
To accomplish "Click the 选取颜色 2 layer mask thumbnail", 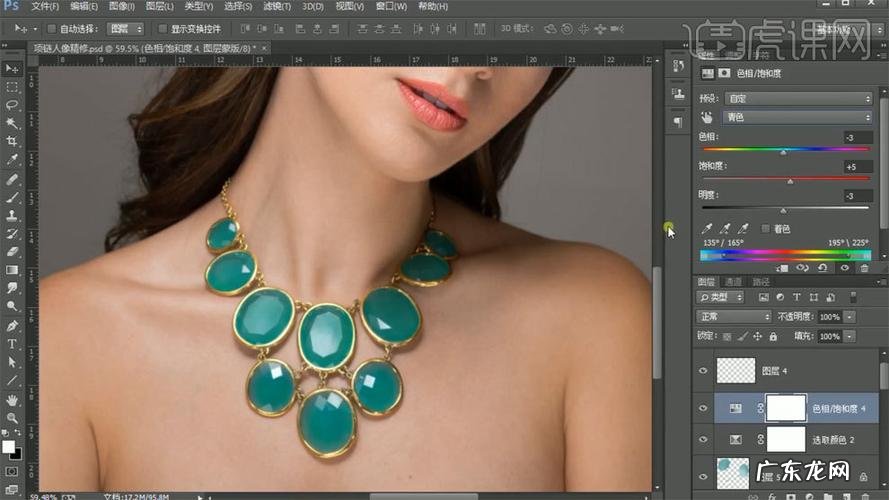I will (x=786, y=438).
